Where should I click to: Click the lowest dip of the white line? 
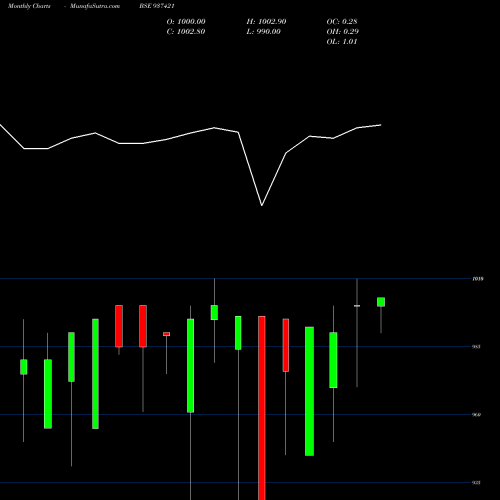click(x=262, y=205)
